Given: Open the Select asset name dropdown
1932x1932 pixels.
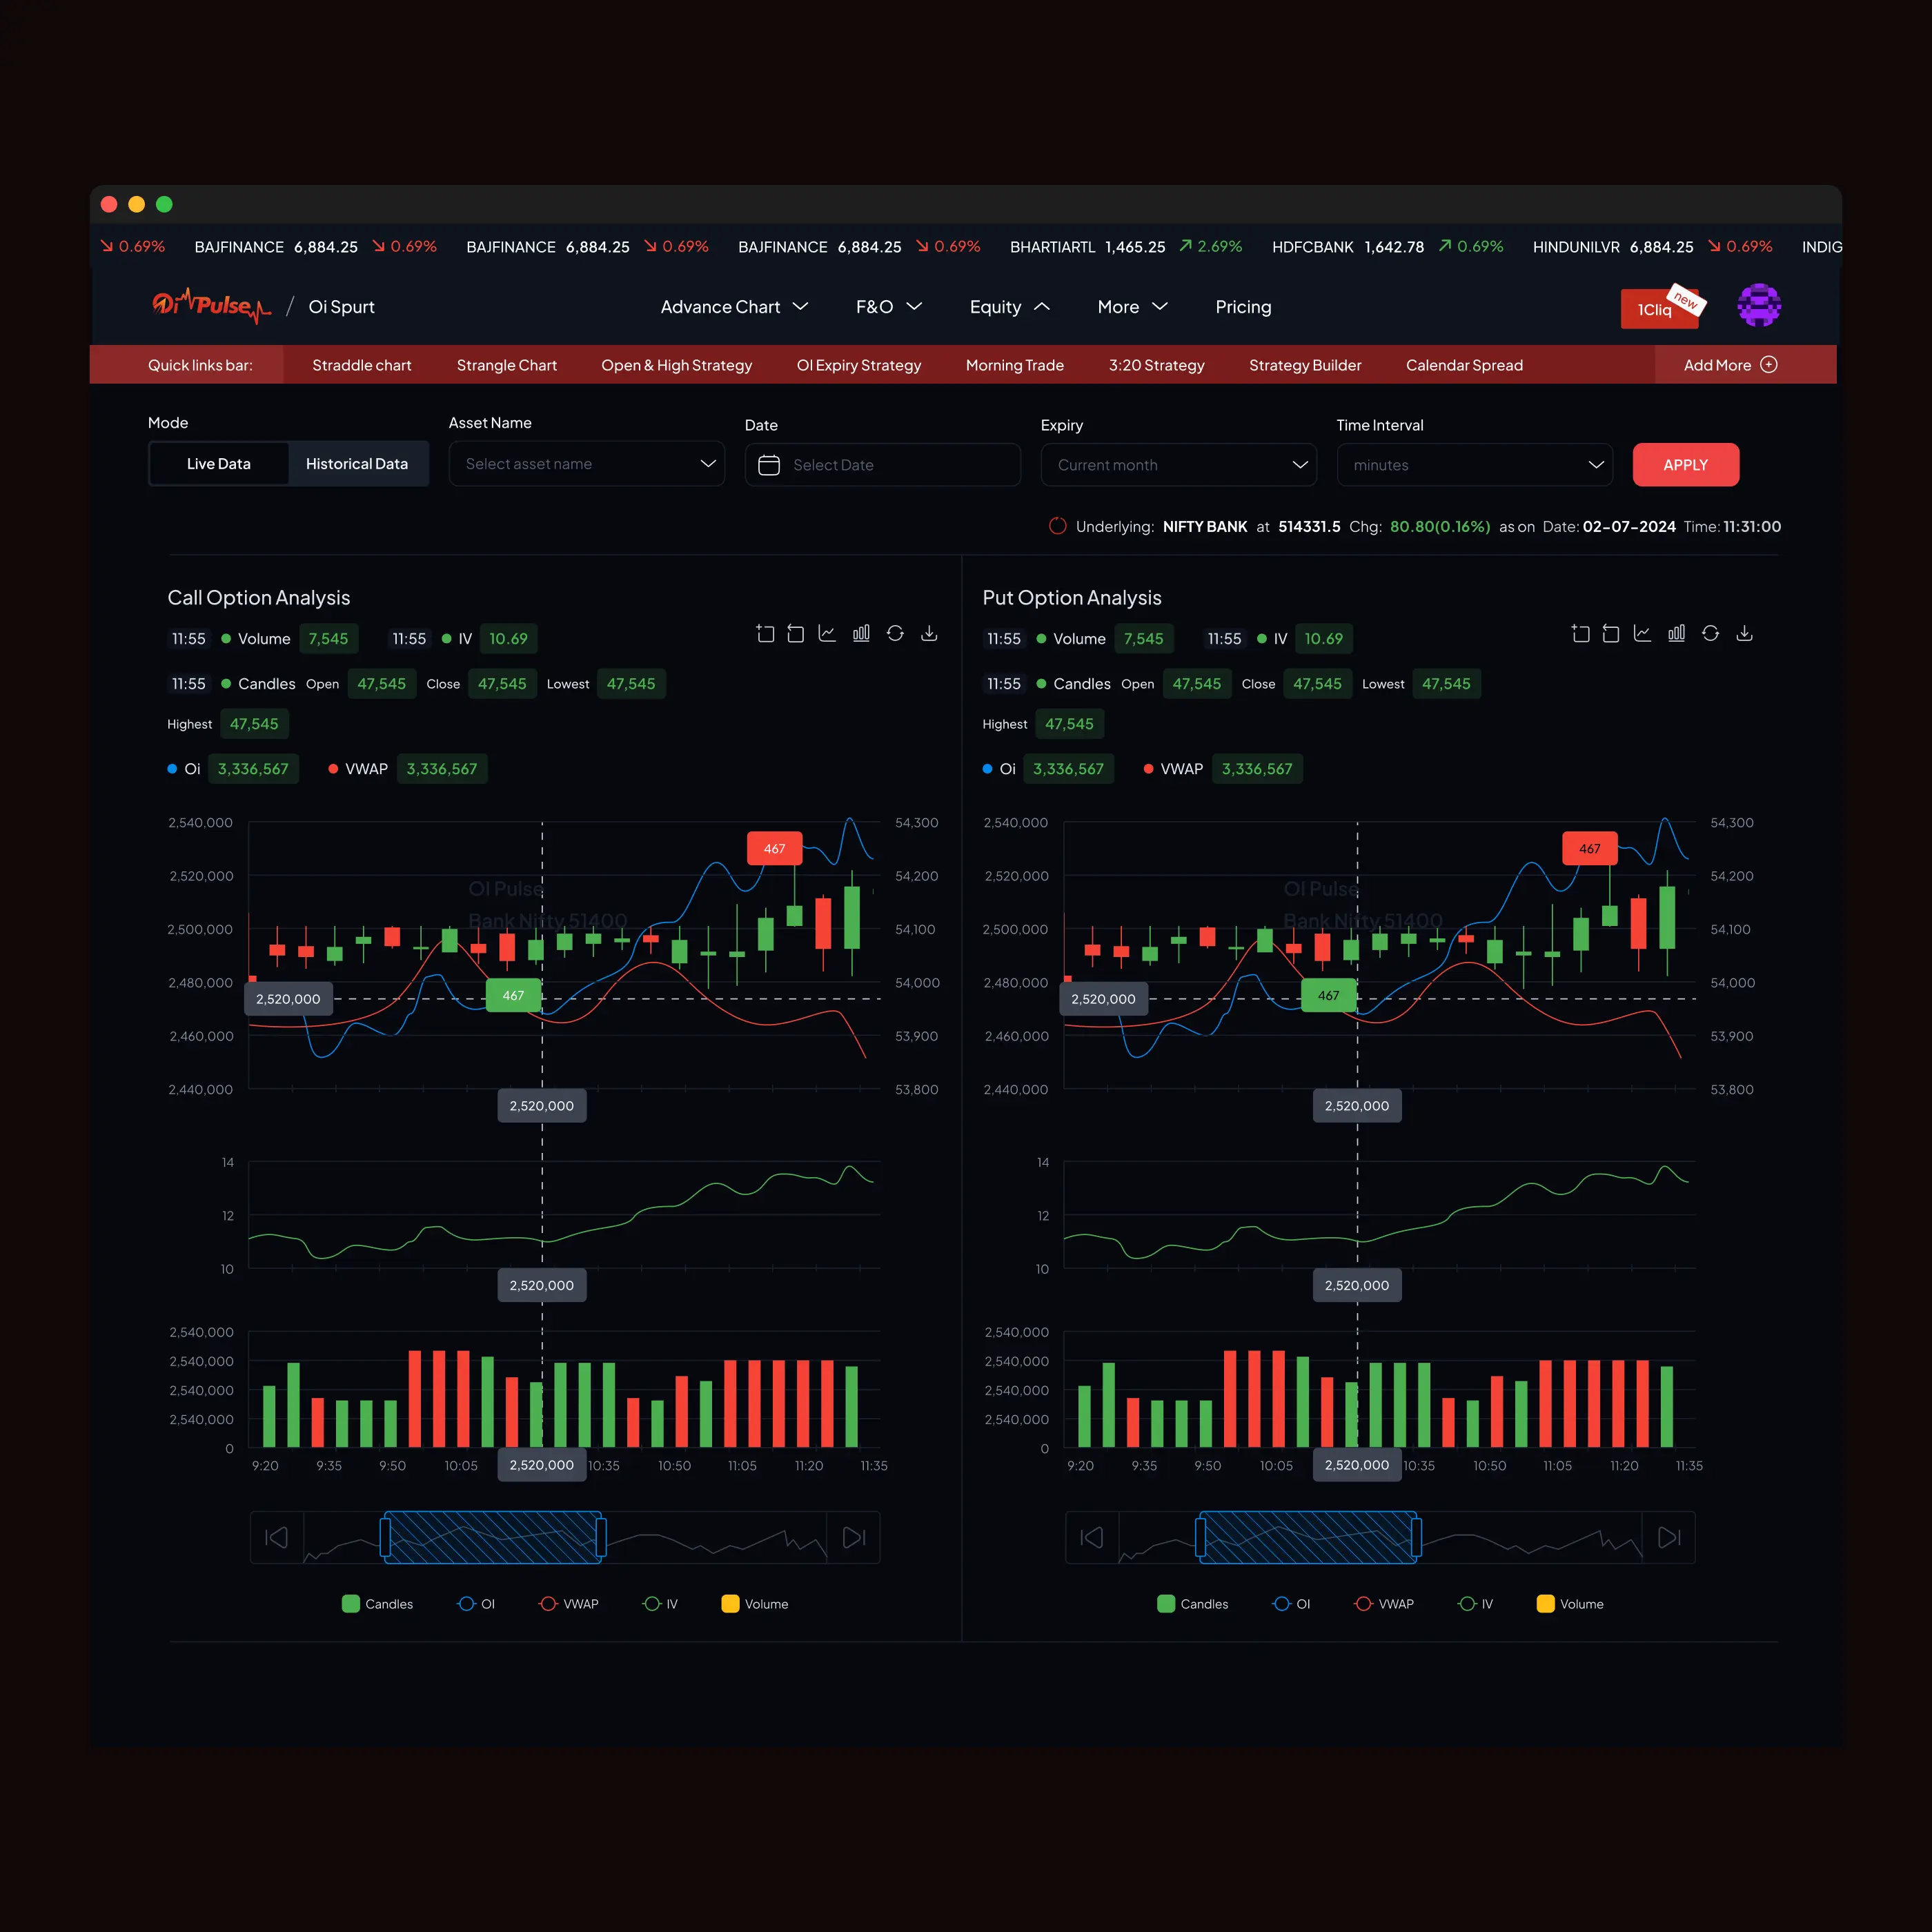Looking at the screenshot, I should pyautogui.click(x=586, y=464).
